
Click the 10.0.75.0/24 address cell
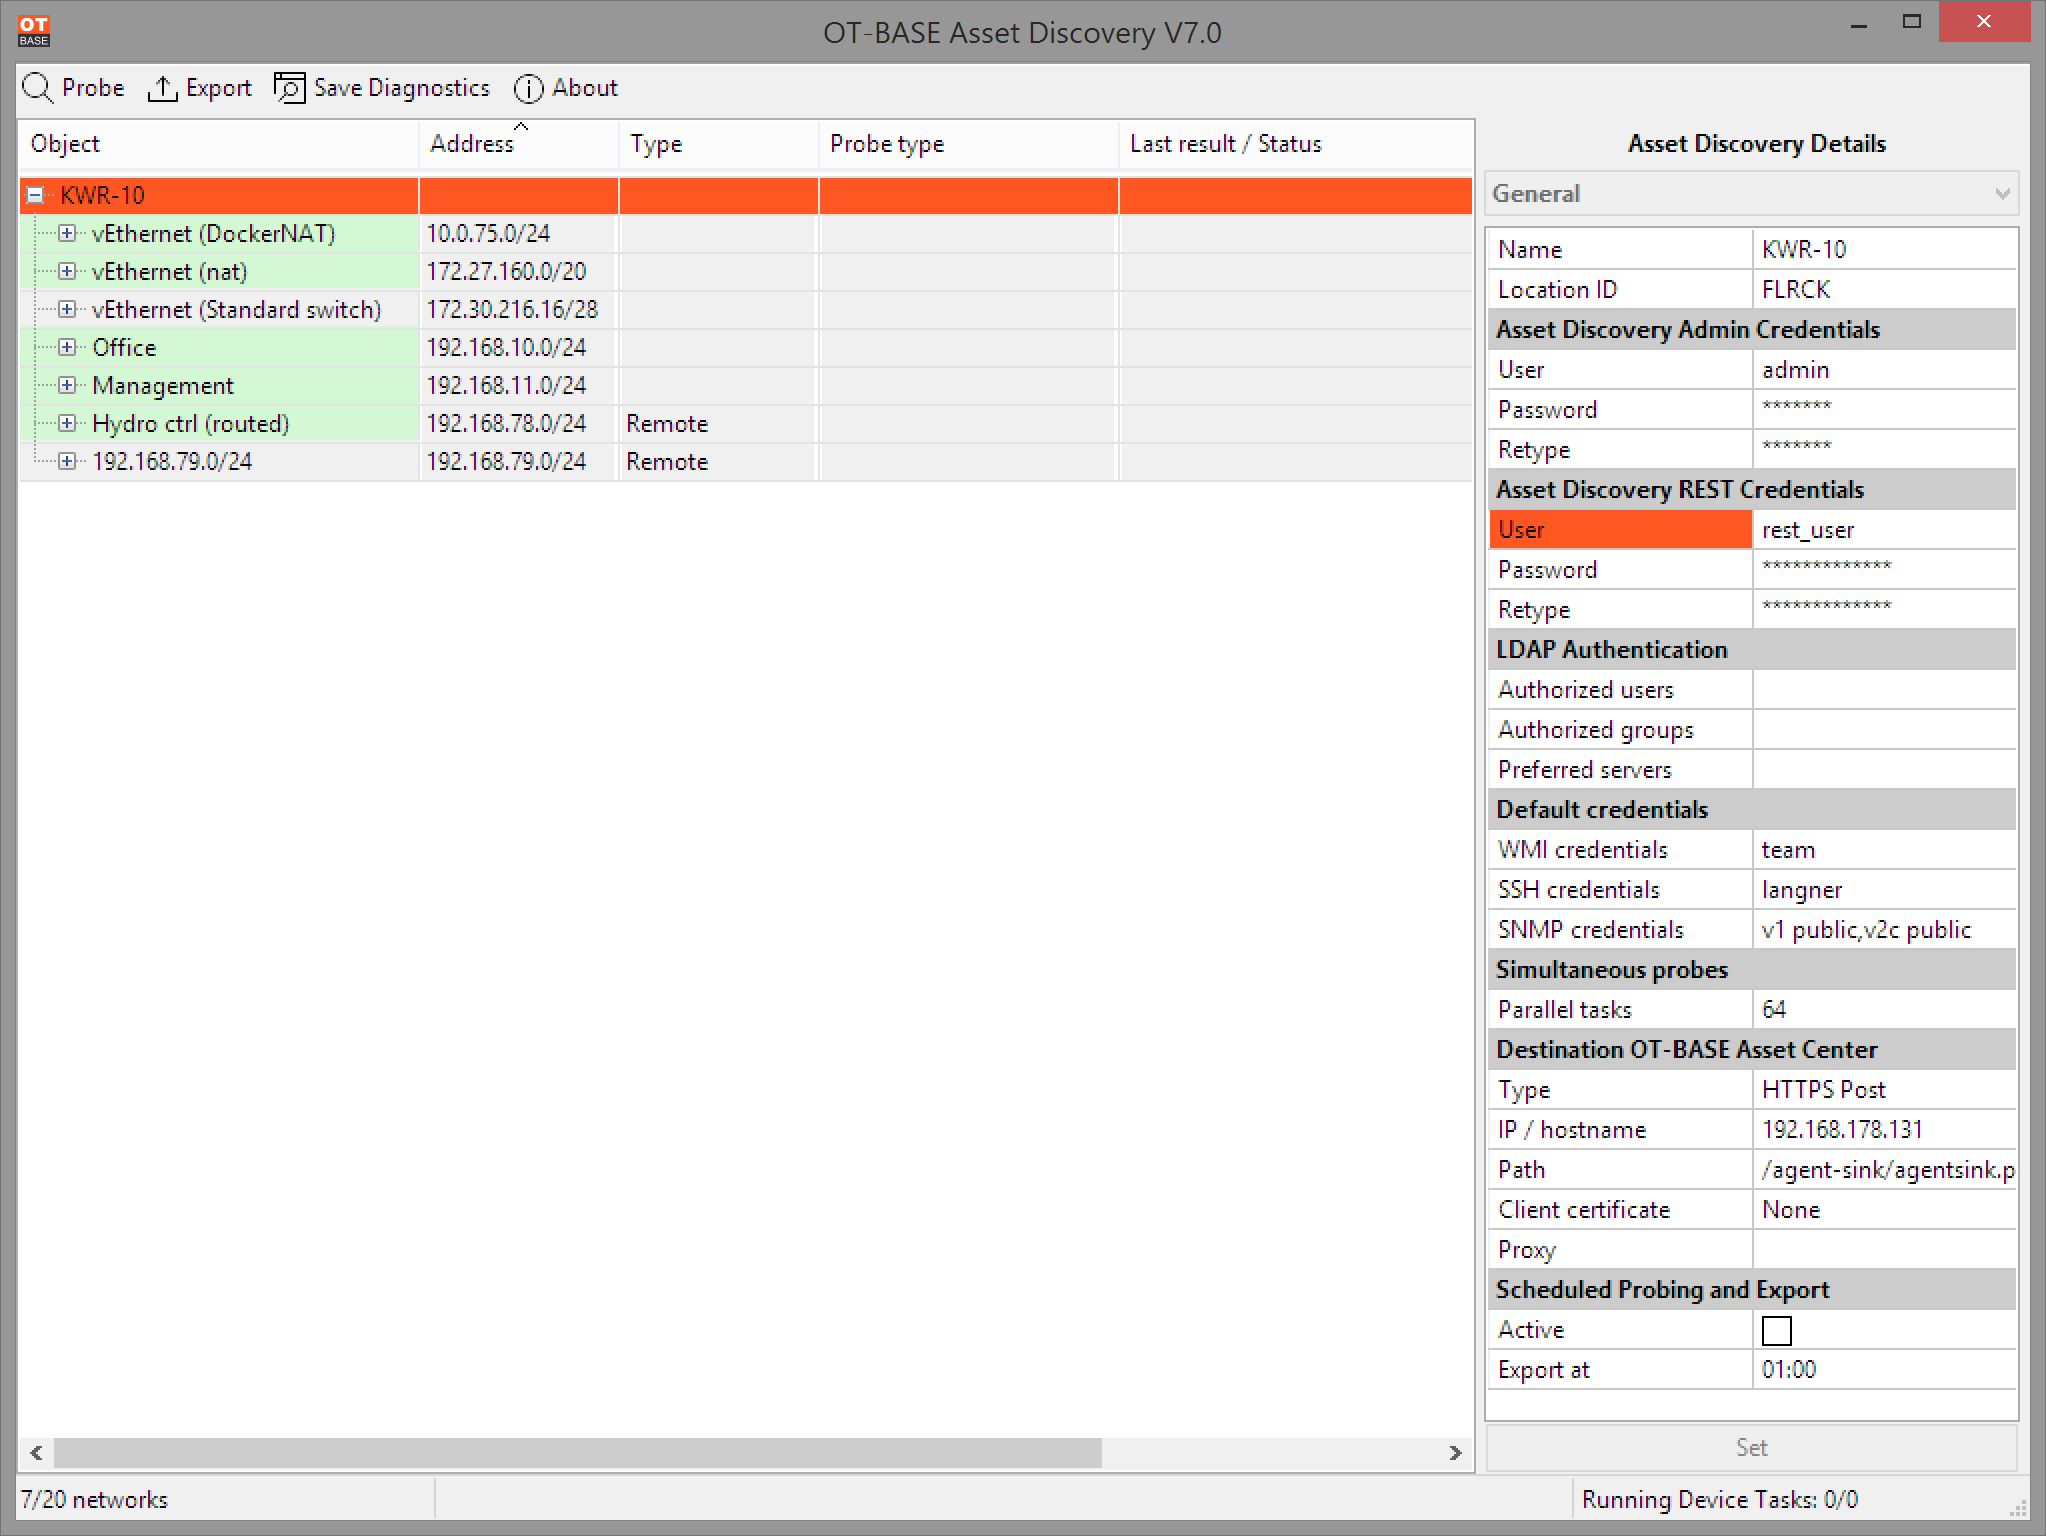519,233
